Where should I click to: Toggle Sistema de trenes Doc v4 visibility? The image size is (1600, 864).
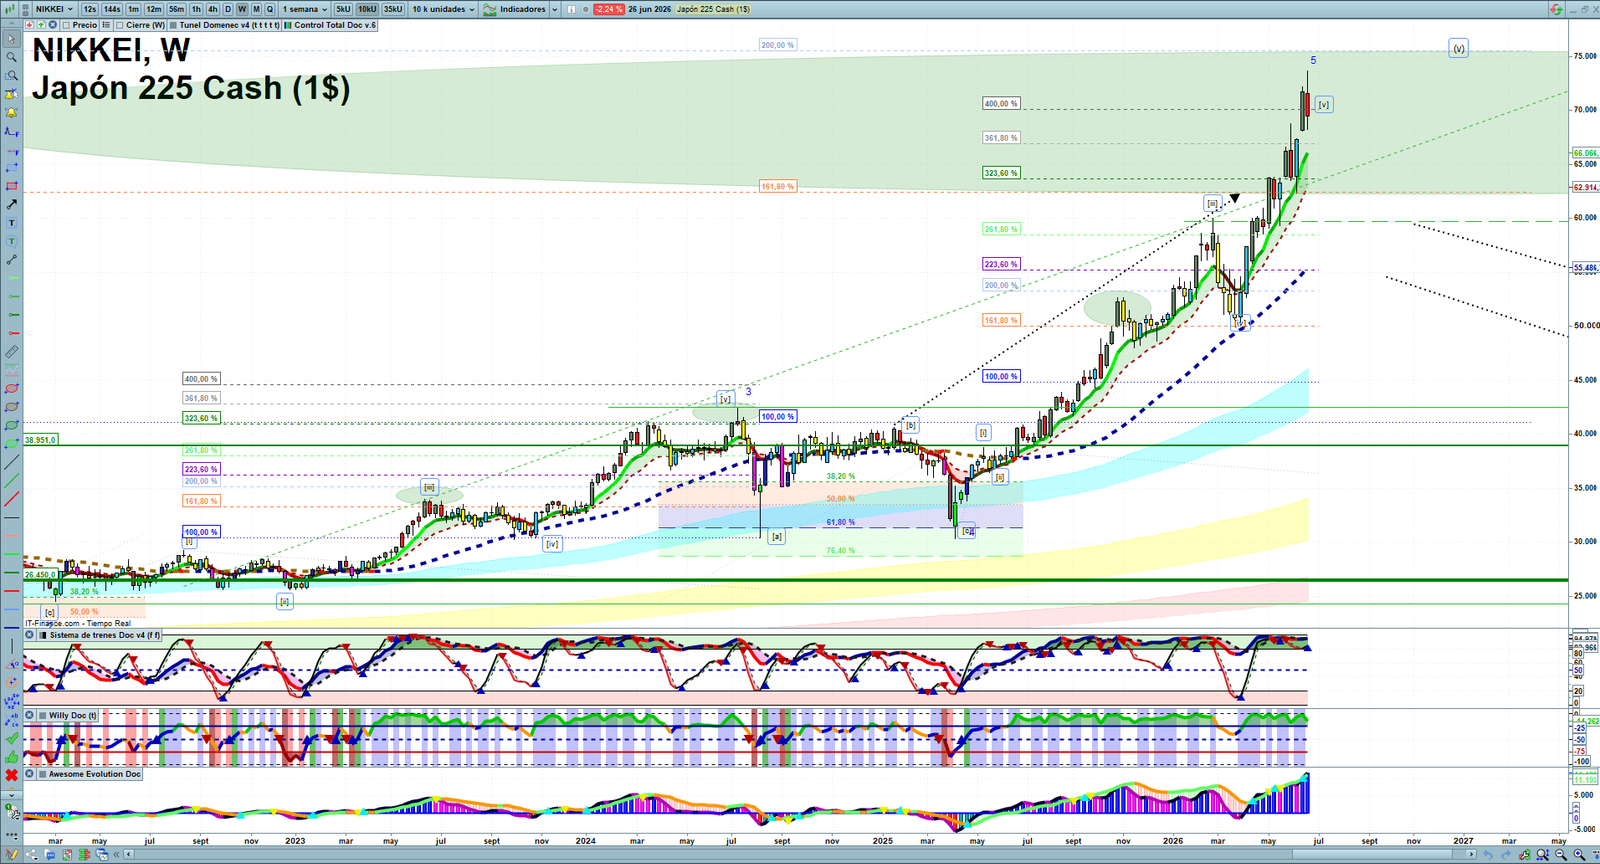[43, 635]
